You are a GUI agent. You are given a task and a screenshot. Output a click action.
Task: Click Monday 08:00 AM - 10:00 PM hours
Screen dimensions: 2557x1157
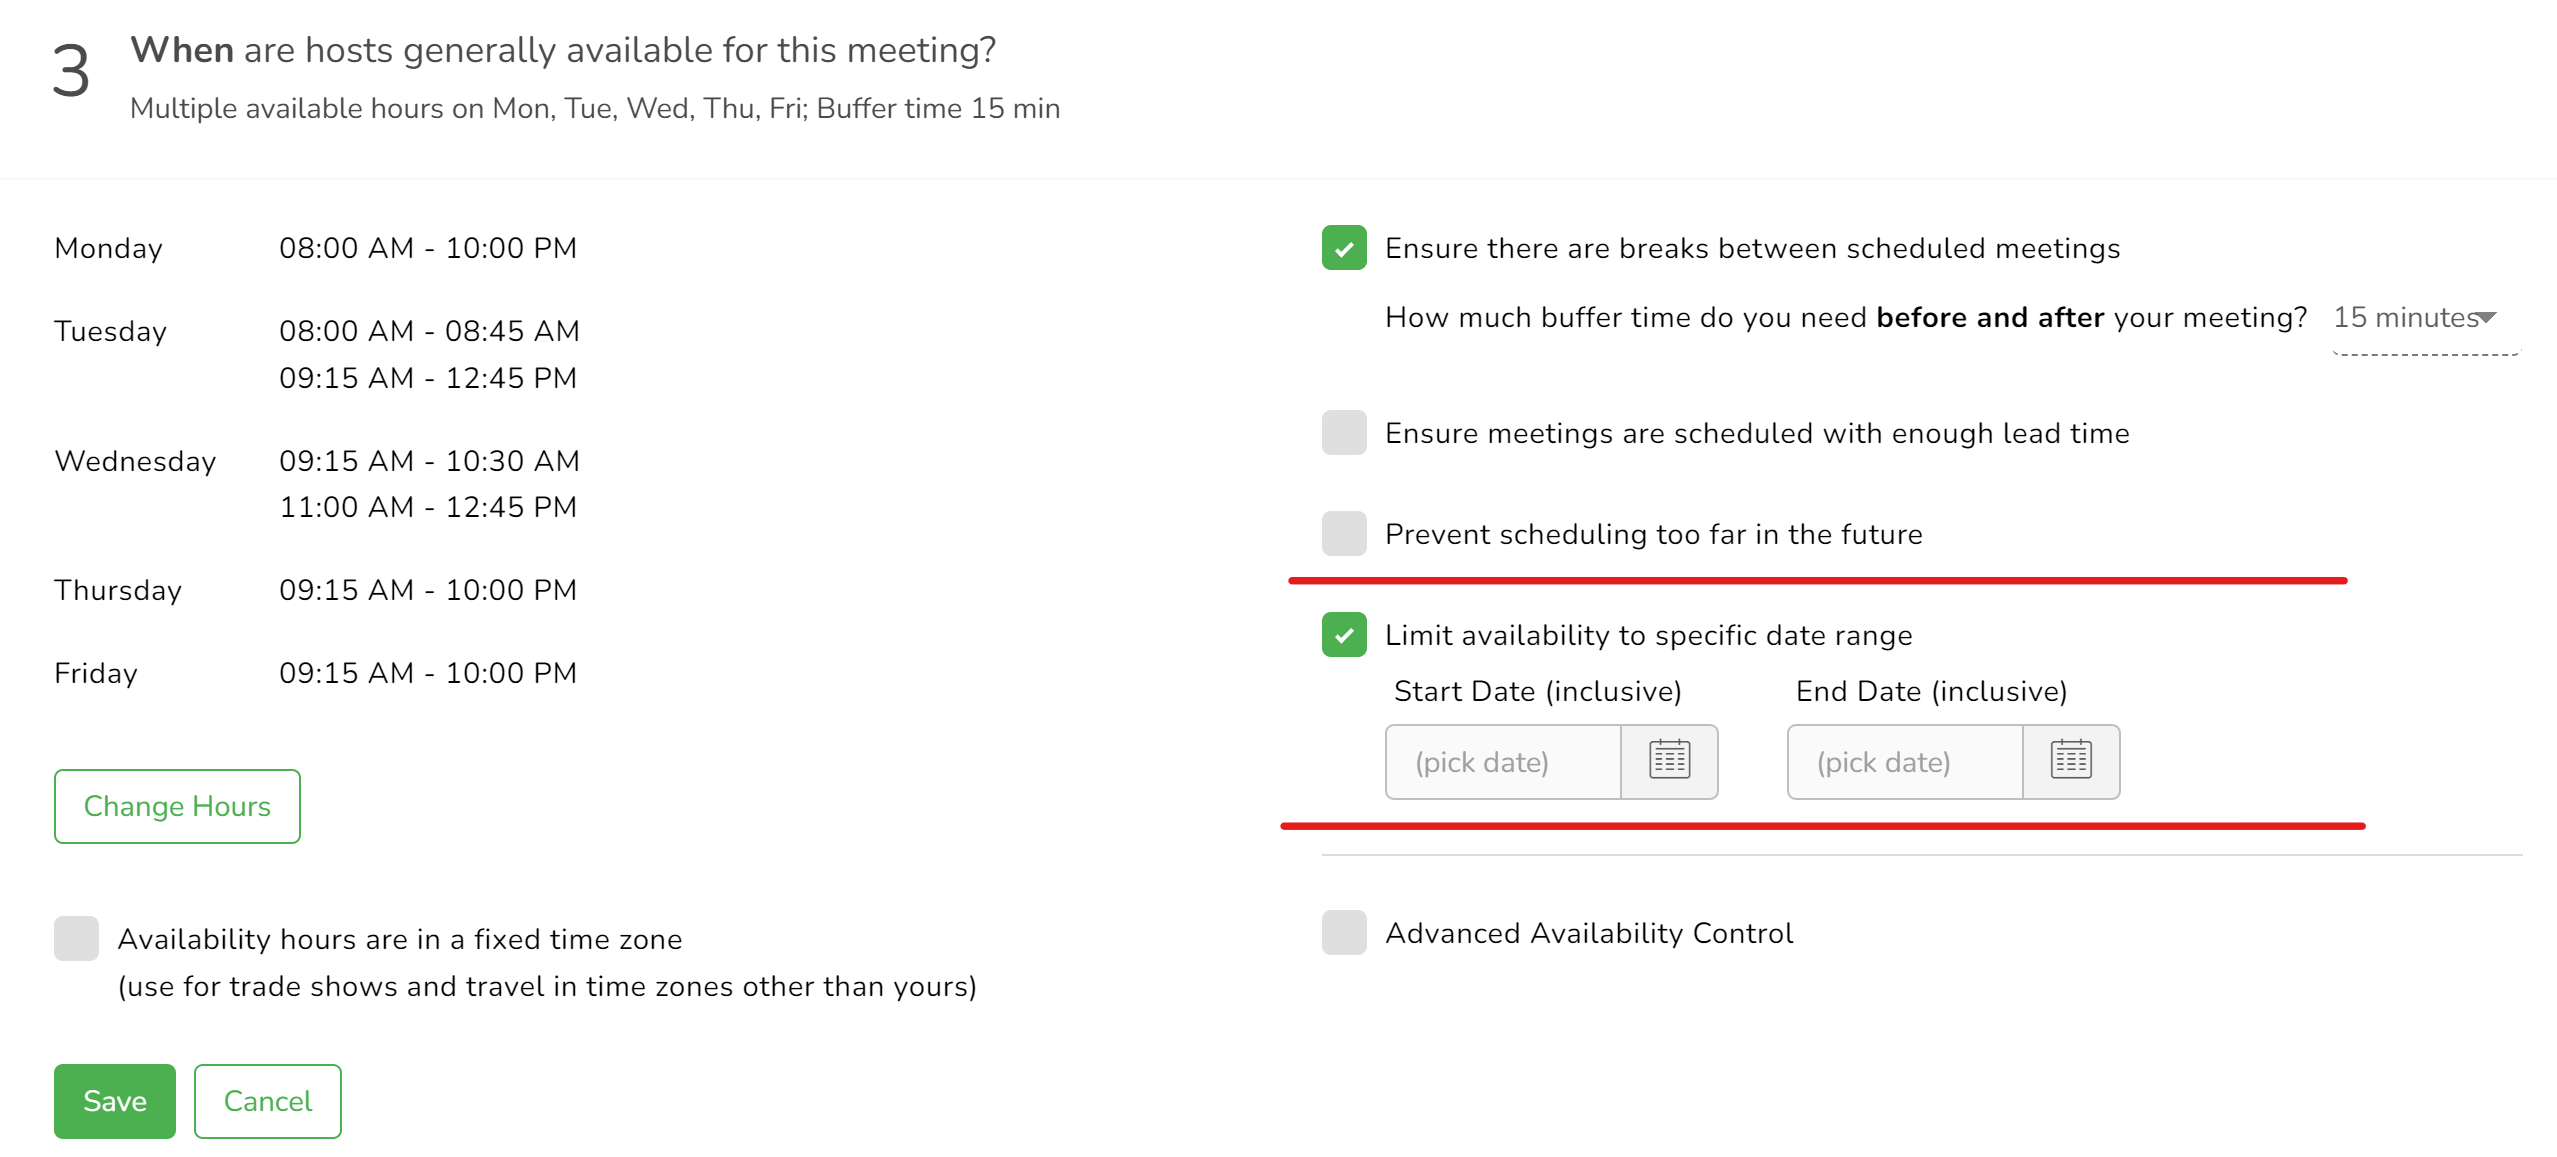[428, 248]
